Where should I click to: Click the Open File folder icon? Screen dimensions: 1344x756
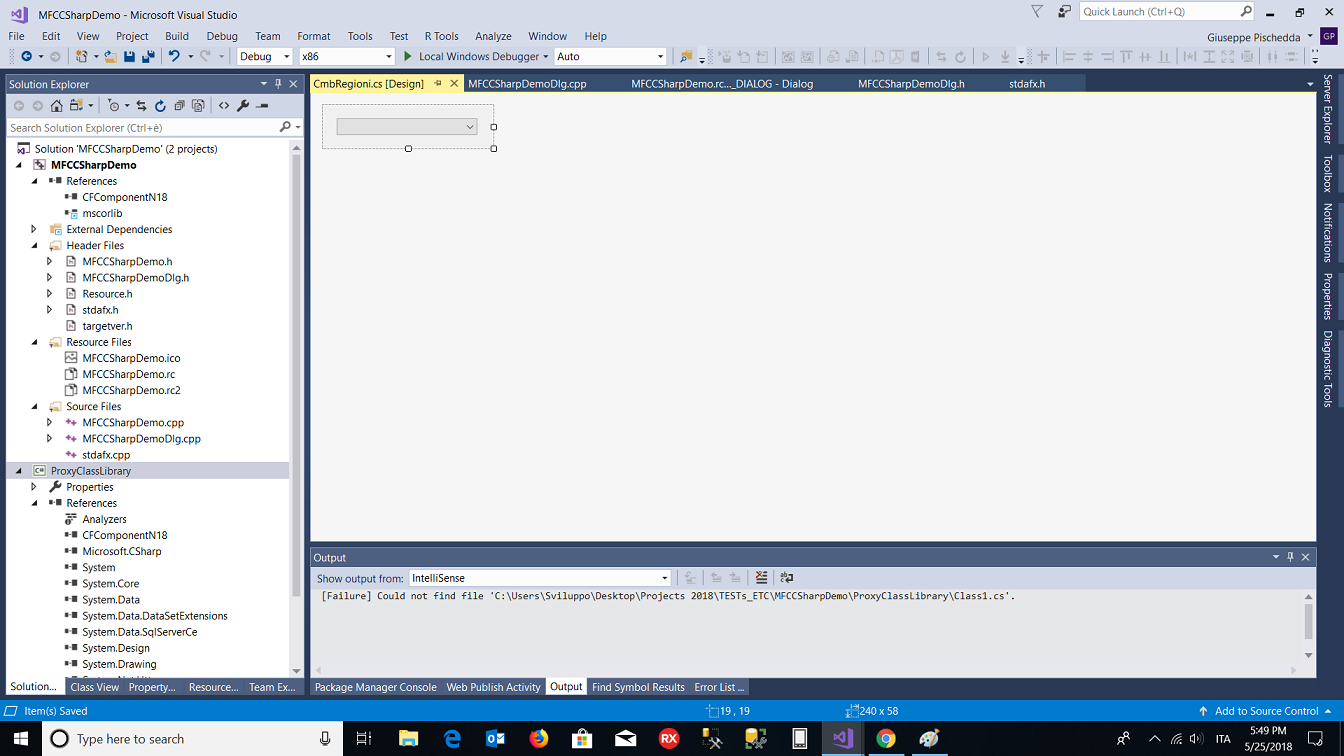pos(111,57)
